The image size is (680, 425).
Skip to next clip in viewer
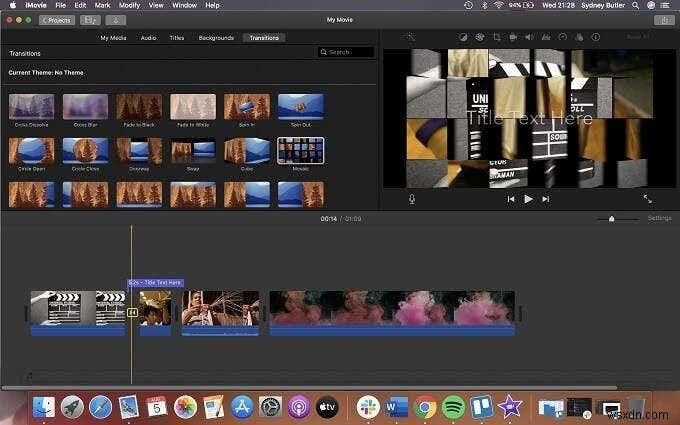click(x=546, y=199)
